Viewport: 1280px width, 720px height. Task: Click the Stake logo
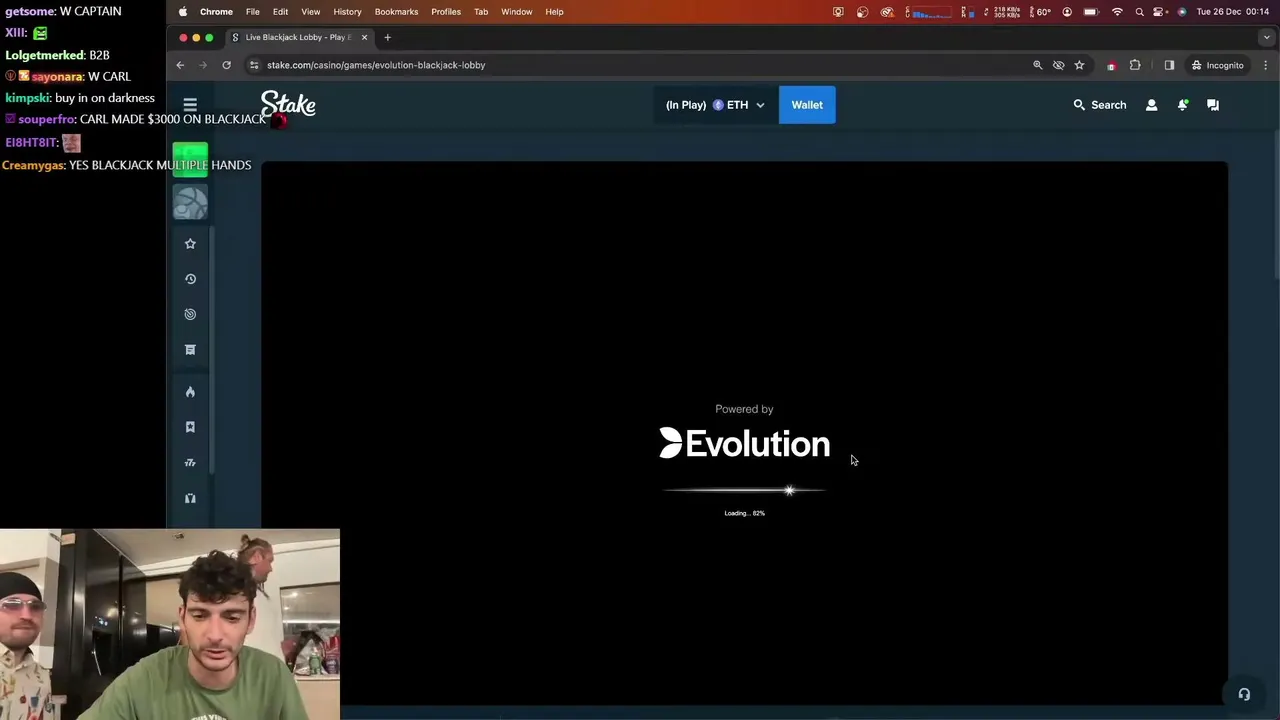288,105
